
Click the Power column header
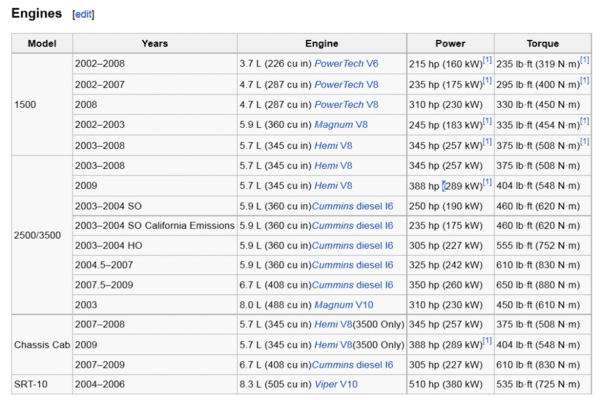[x=450, y=43]
